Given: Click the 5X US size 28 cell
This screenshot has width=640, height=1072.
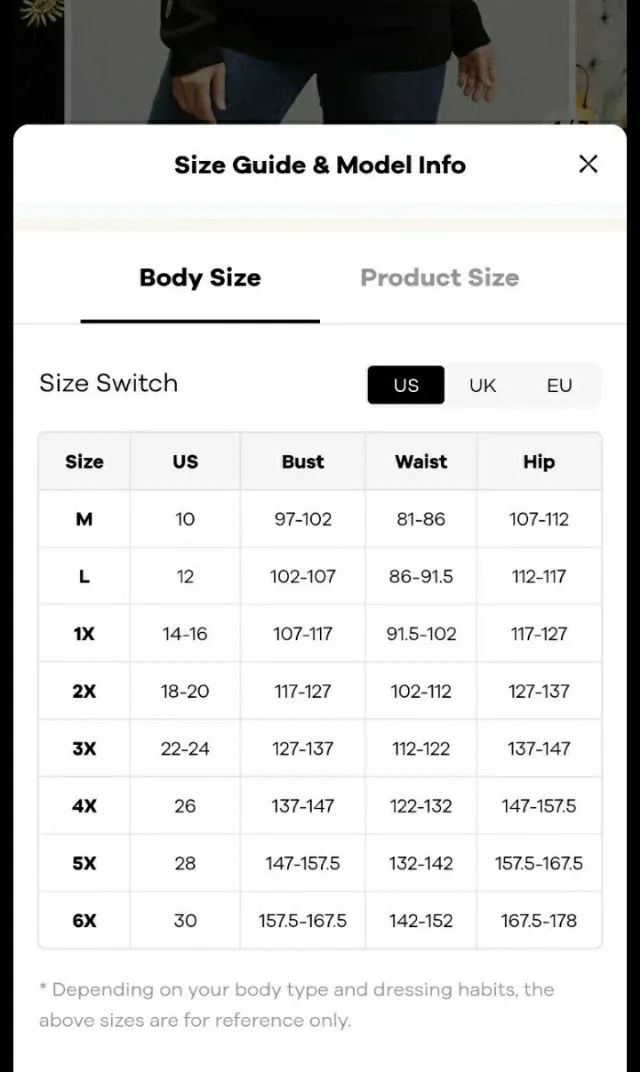Looking at the screenshot, I should click(185, 863).
